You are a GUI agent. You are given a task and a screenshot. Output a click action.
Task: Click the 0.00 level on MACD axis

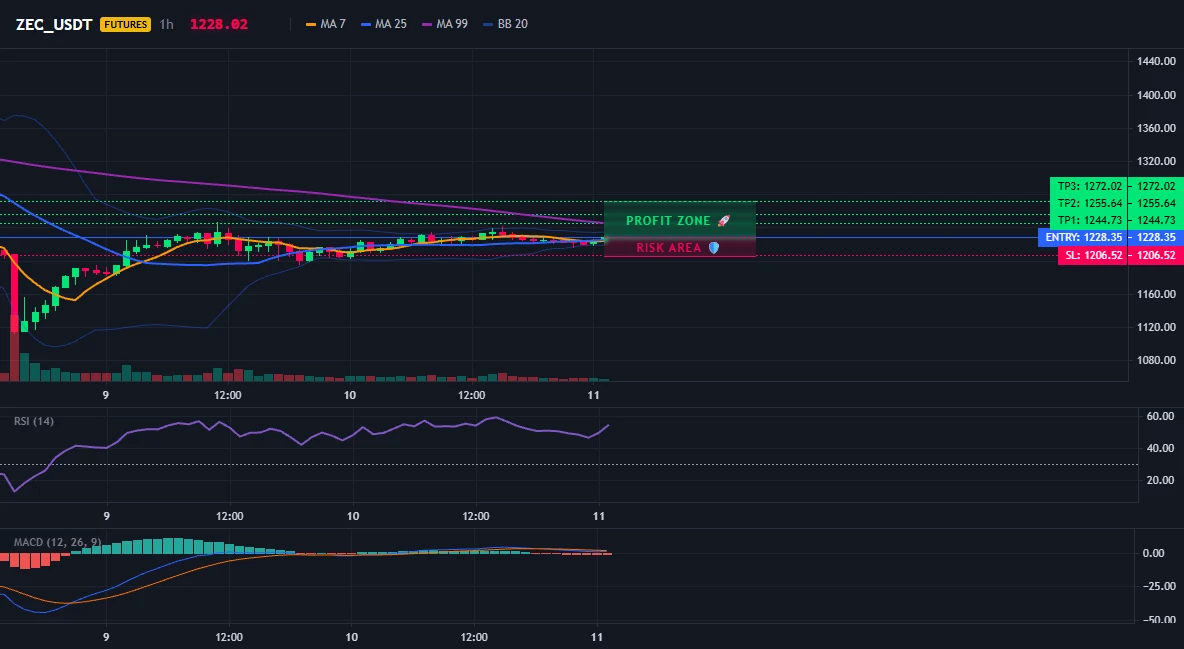[1153, 553]
